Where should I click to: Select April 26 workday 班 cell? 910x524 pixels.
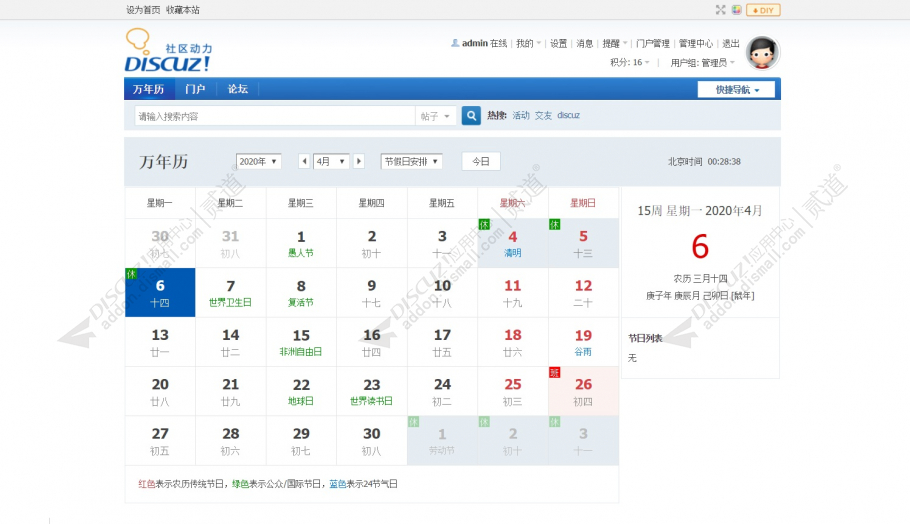point(583,391)
